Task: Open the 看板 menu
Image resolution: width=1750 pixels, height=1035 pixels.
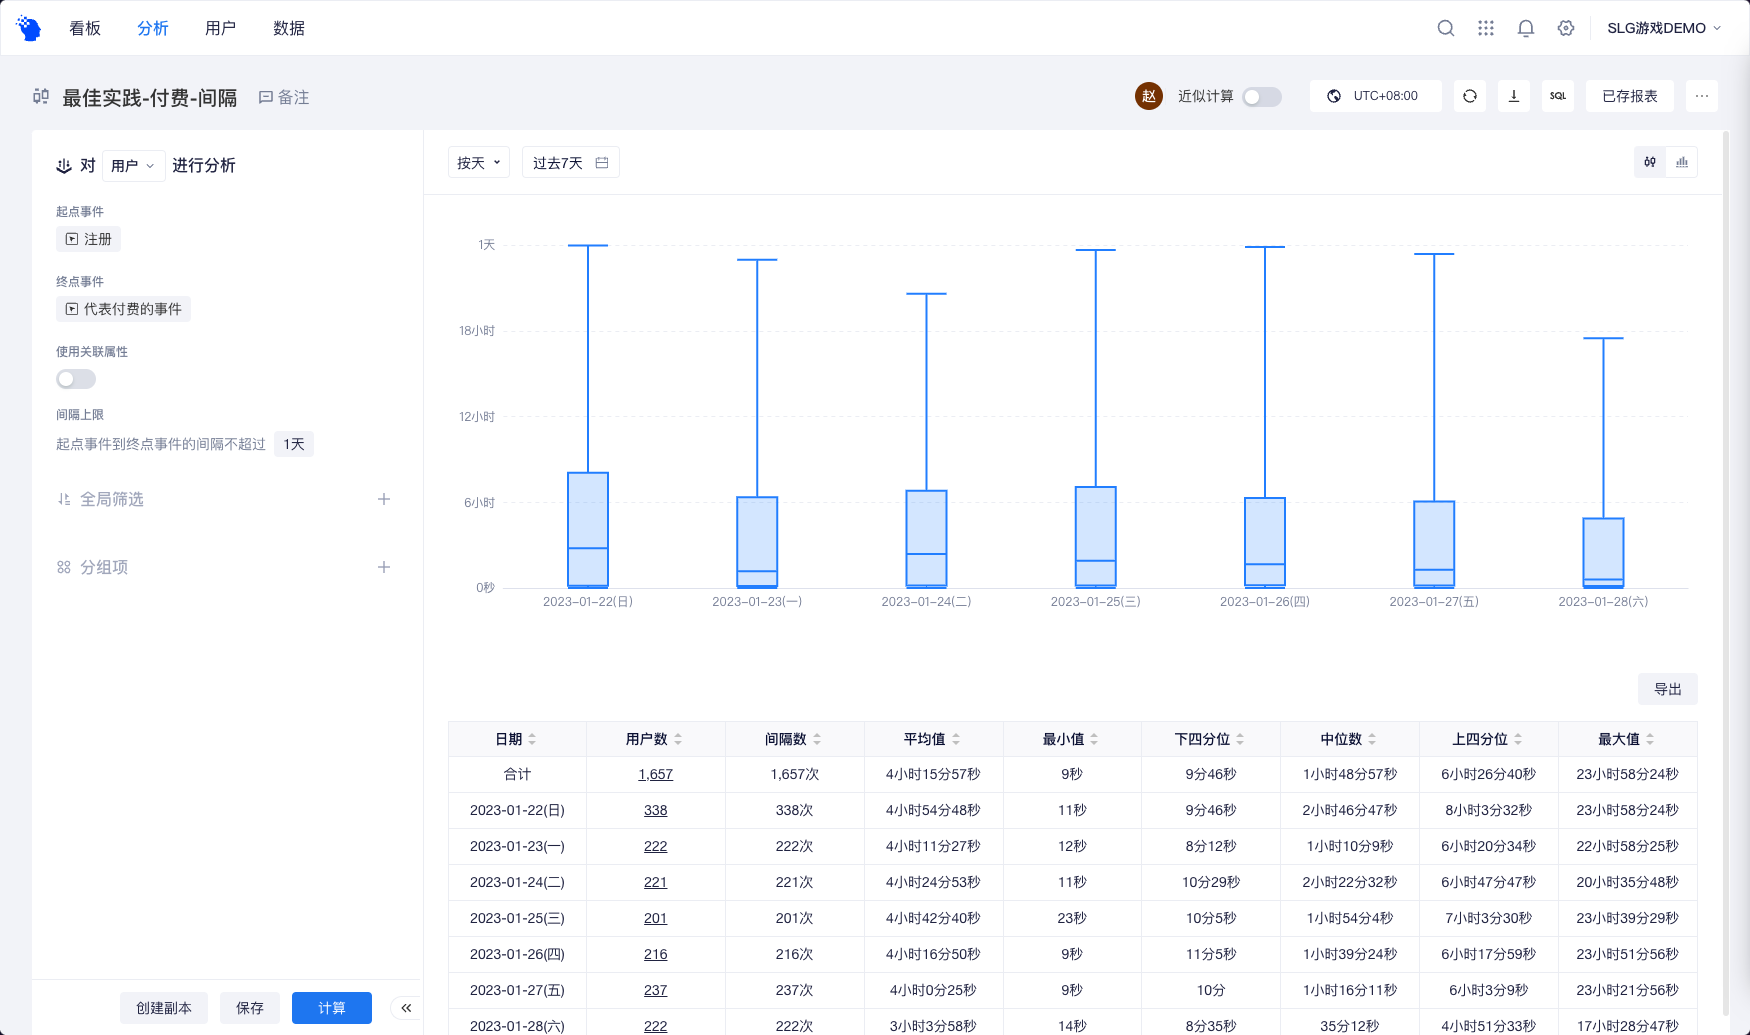Action: click(85, 28)
